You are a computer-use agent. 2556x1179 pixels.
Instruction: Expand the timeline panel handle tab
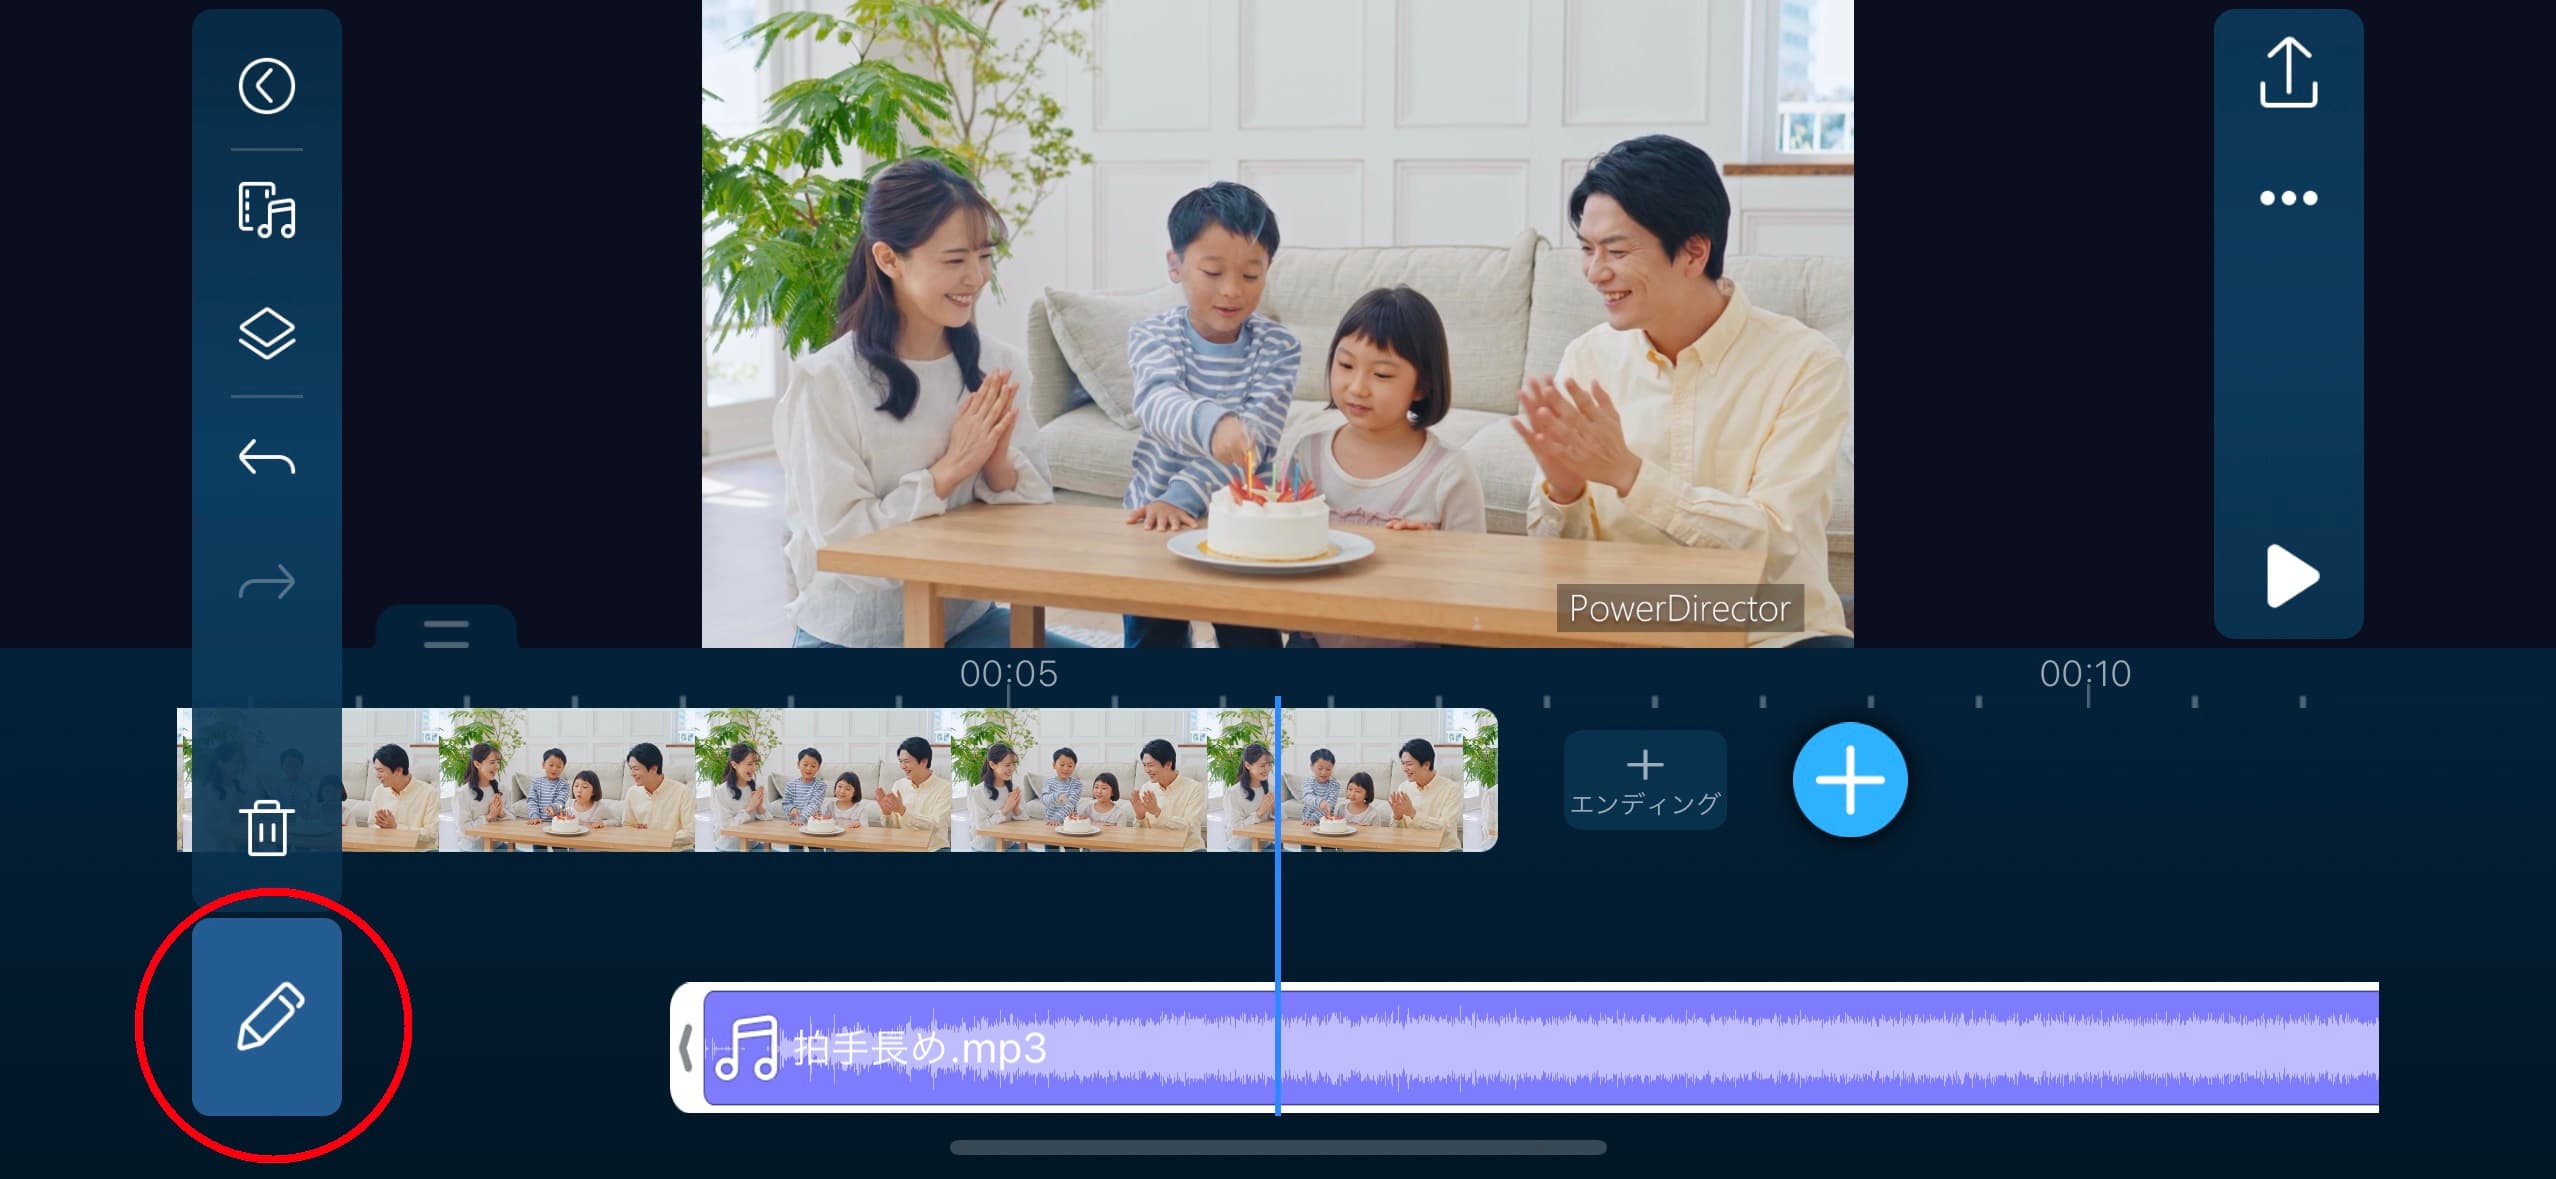(x=446, y=632)
